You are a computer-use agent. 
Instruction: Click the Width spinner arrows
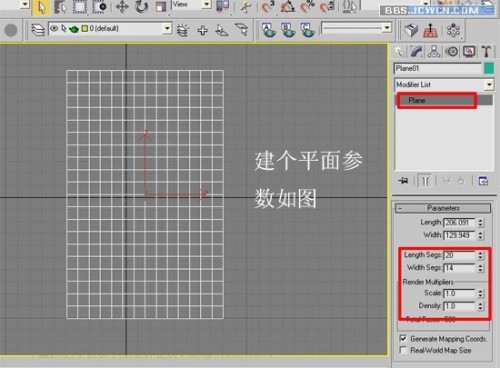(480, 235)
